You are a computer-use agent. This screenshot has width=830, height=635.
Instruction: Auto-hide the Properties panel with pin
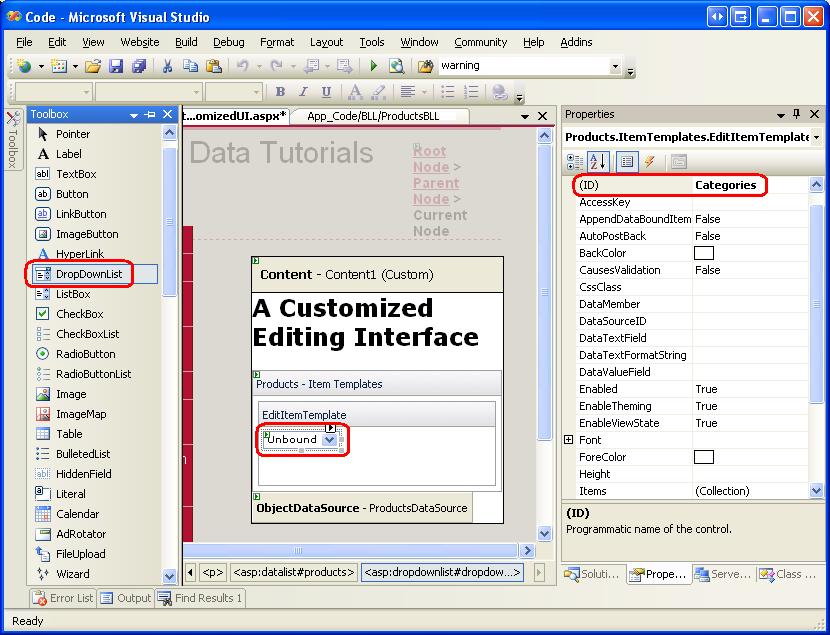(796, 114)
